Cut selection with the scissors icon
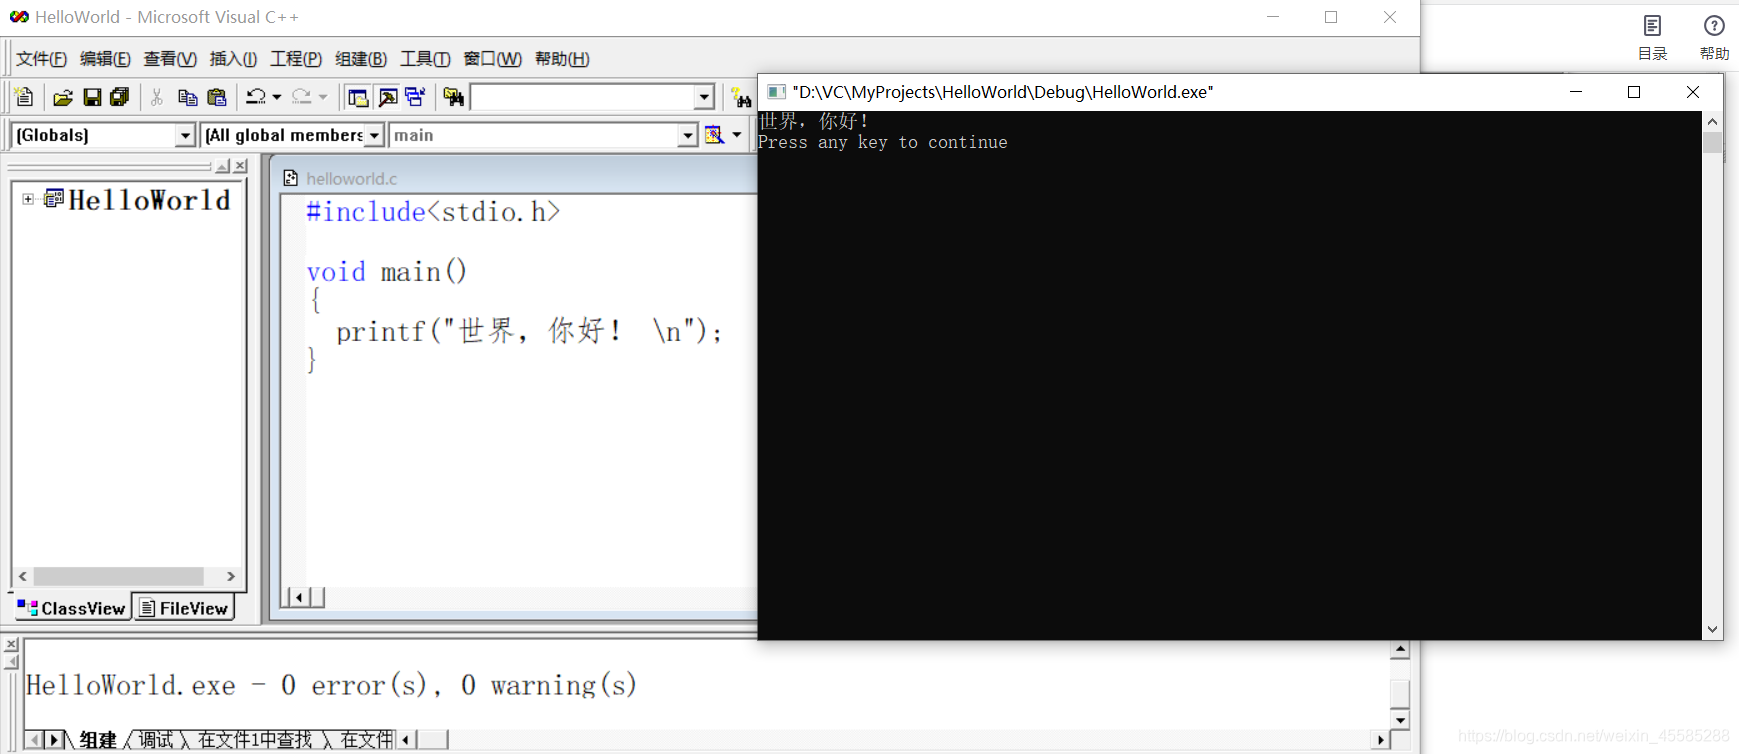 coord(157,97)
